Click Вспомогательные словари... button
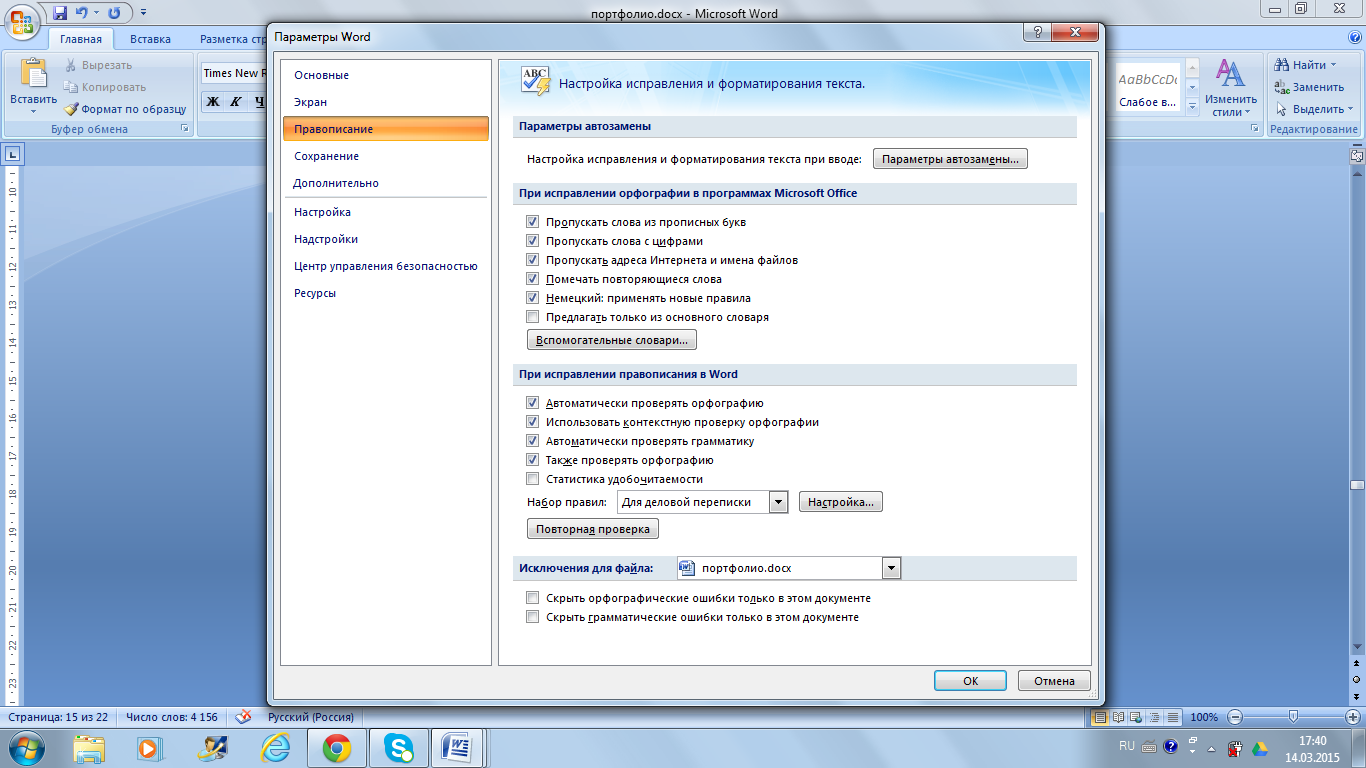The width and height of the screenshot is (1366, 768). [x=612, y=341]
